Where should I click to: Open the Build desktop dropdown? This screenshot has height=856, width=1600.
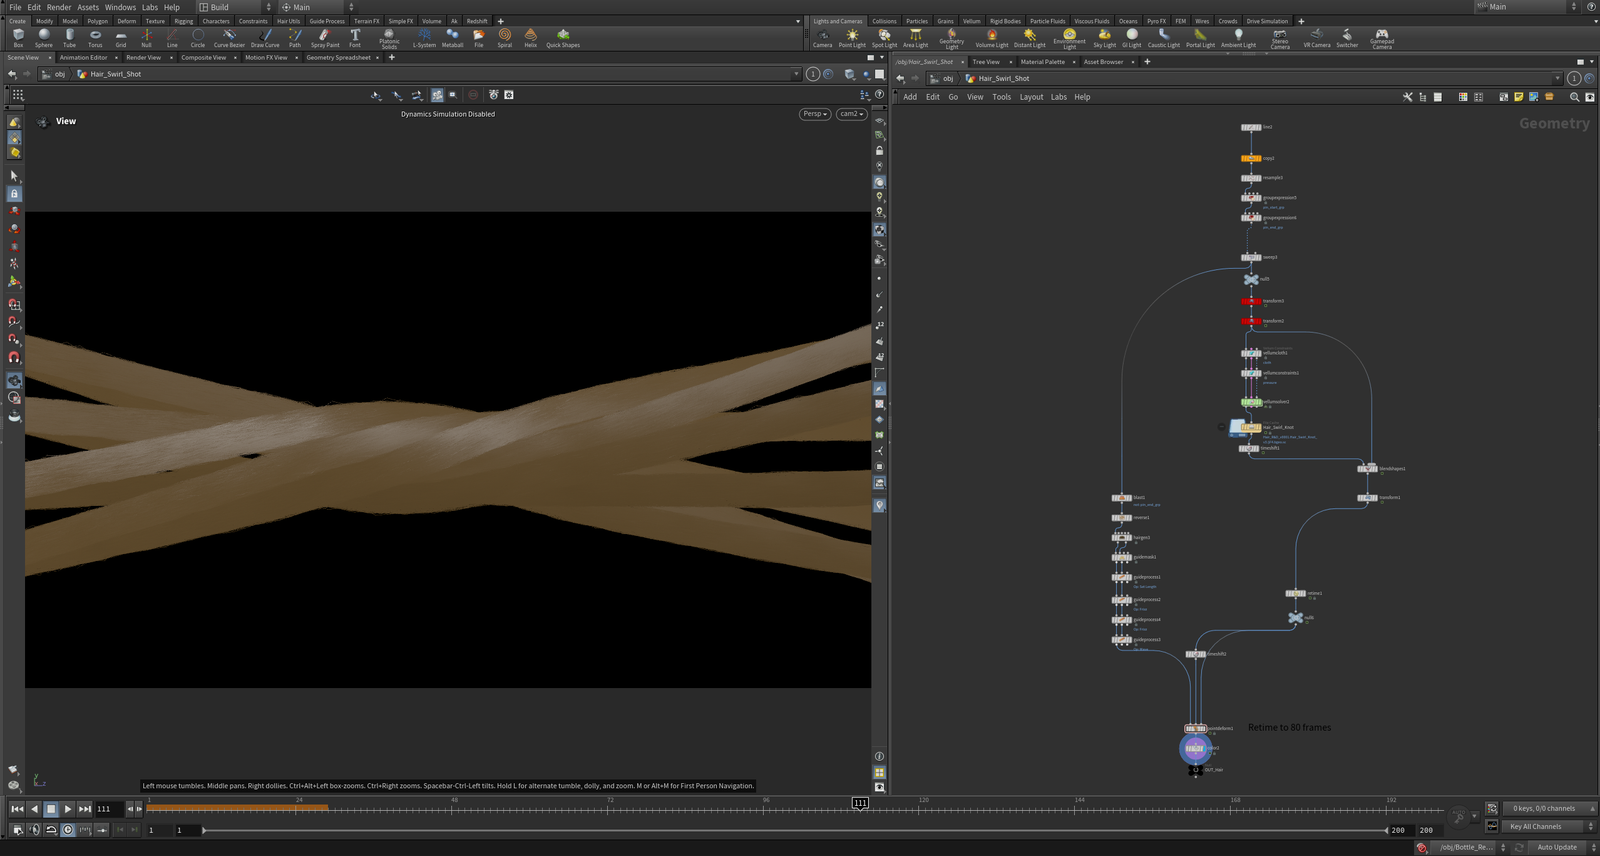click(x=235, y=7)
